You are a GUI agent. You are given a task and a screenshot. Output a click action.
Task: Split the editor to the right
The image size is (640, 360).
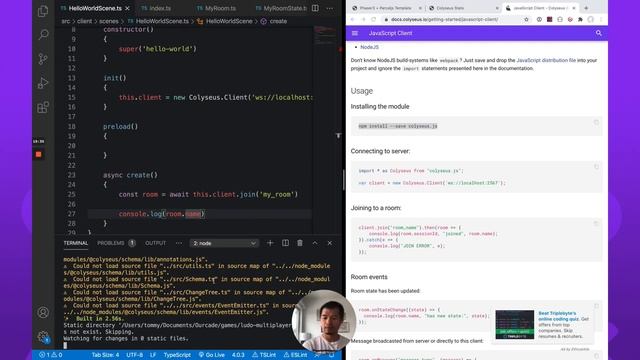(x=315, y=8)
